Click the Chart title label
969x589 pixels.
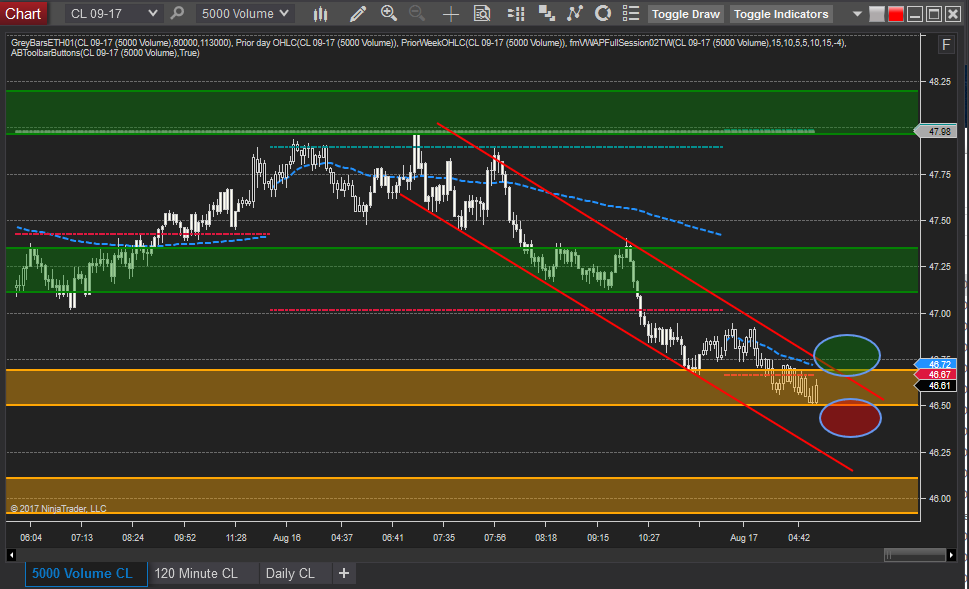[23, 14]
